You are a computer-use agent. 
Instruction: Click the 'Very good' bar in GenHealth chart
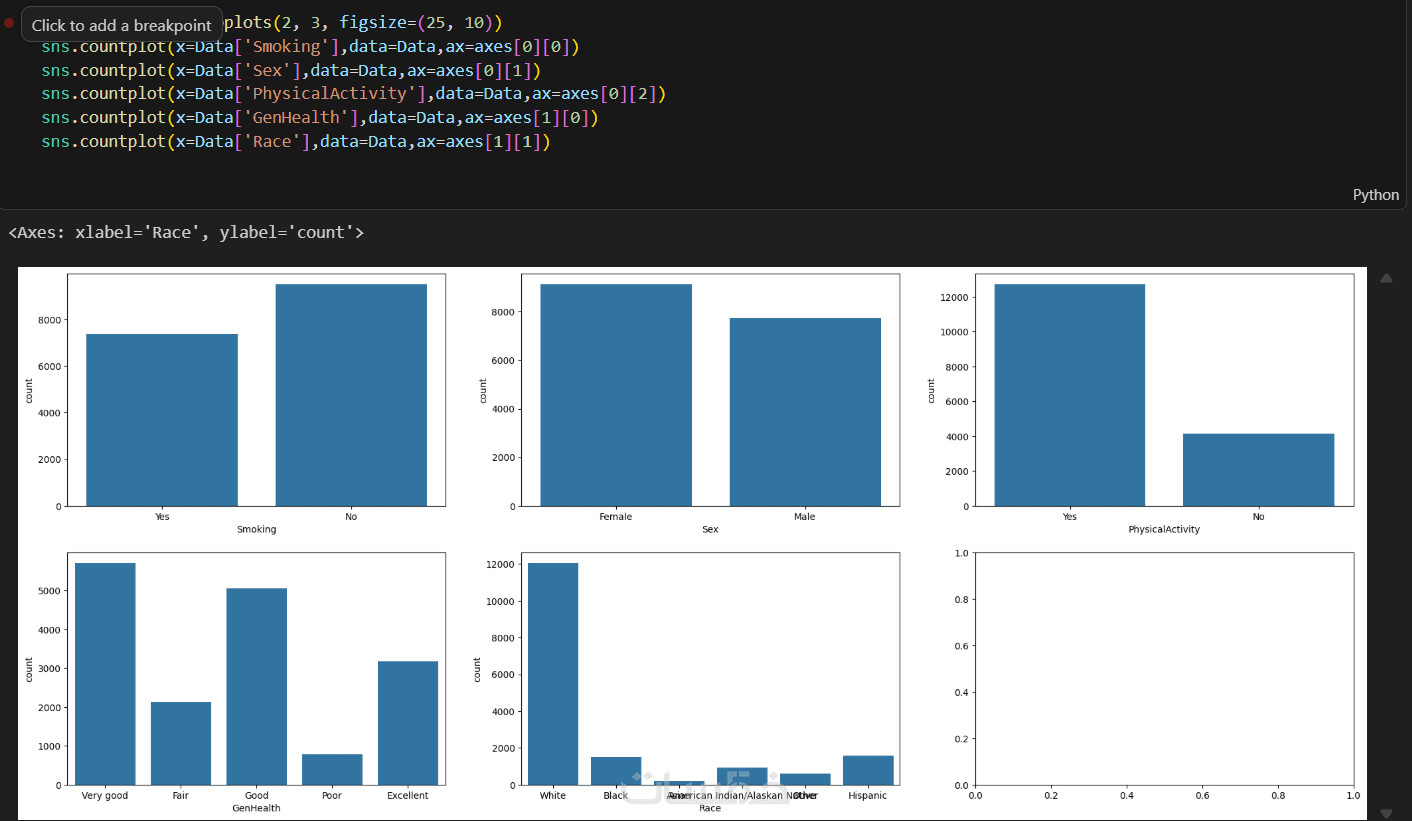click(105, 674)
